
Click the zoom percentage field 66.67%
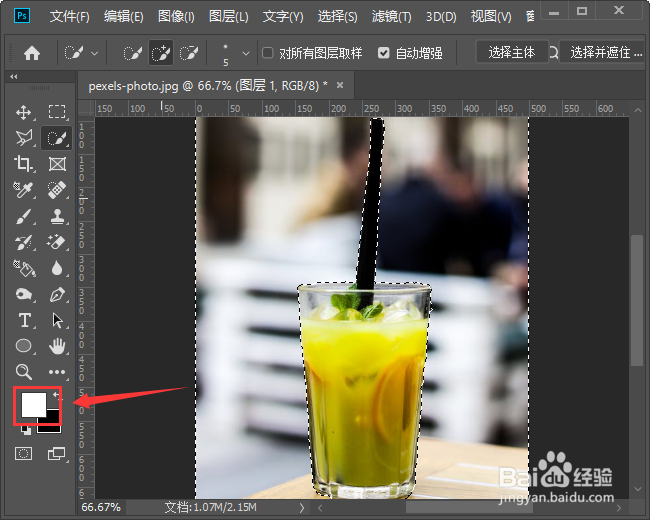click(x=101, y=507)
